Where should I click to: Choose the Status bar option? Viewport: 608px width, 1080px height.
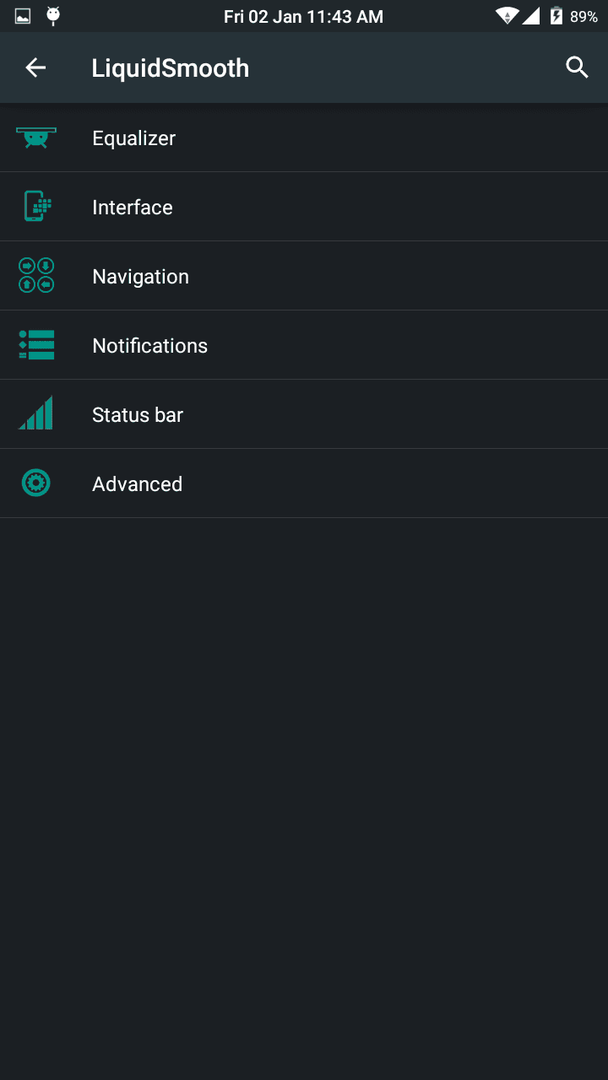pyautogui.click(x=304, y=414)
